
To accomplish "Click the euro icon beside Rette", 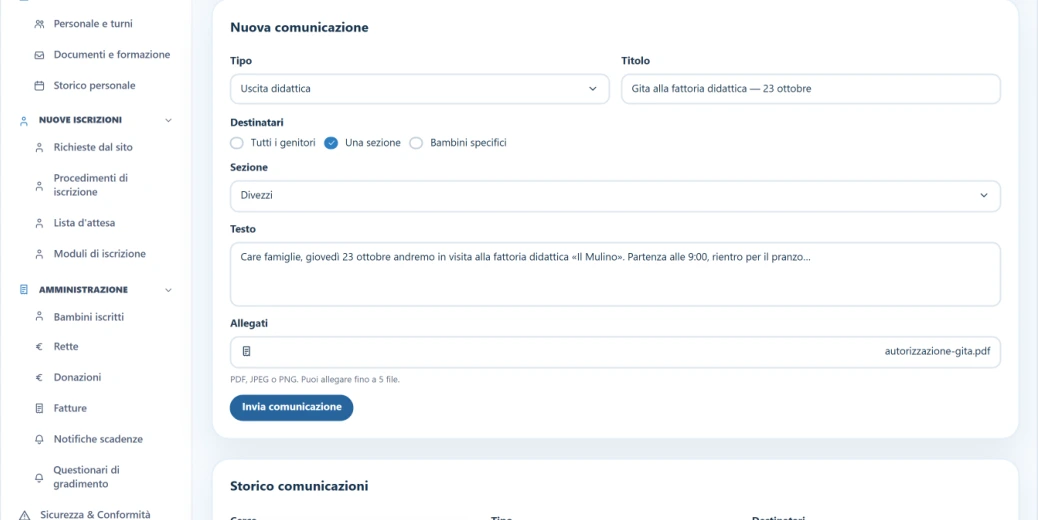I will click(39, 347).
